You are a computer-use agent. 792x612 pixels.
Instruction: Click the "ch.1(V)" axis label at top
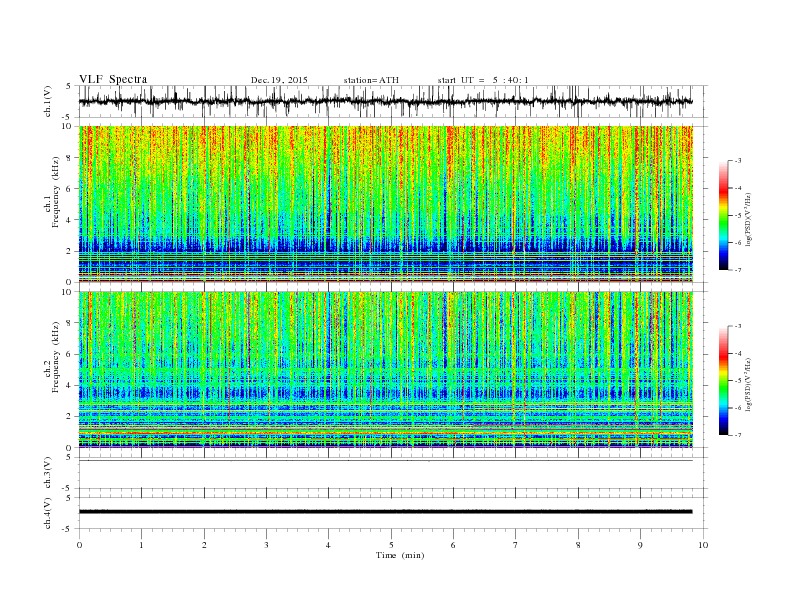tap(48, 103)
